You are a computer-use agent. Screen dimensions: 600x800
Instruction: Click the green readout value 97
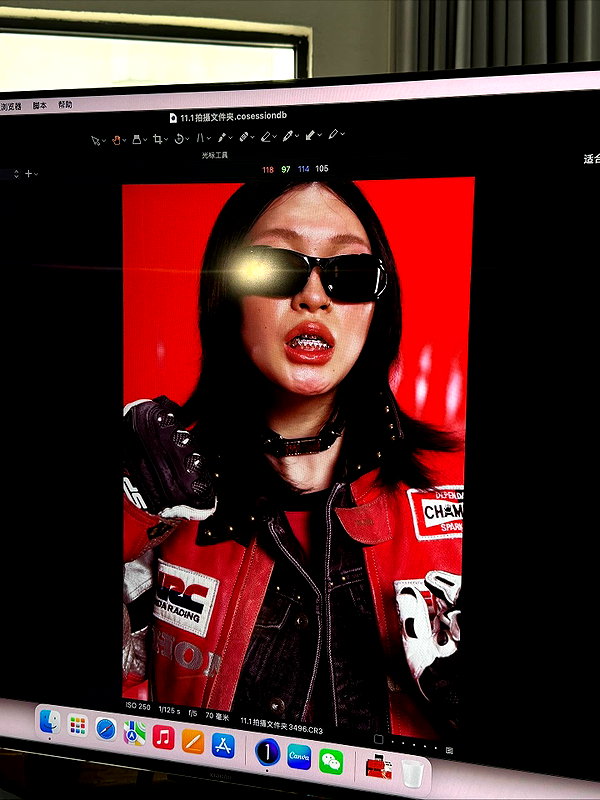coord(286,169)
